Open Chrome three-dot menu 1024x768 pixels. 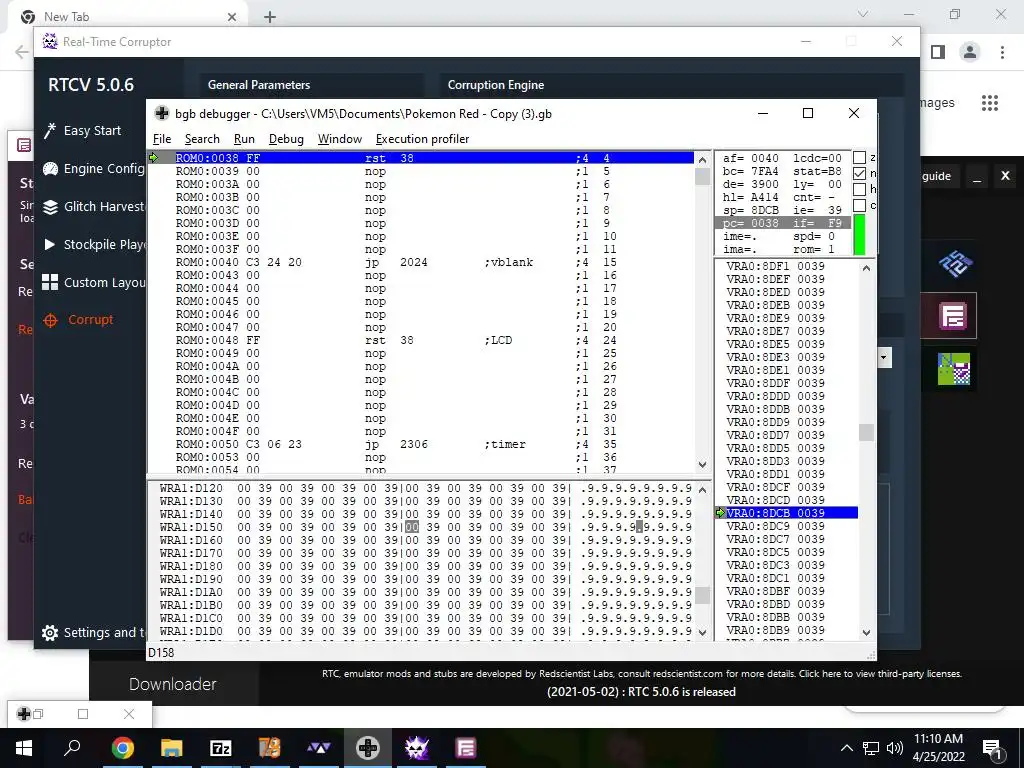(1002, 52)
